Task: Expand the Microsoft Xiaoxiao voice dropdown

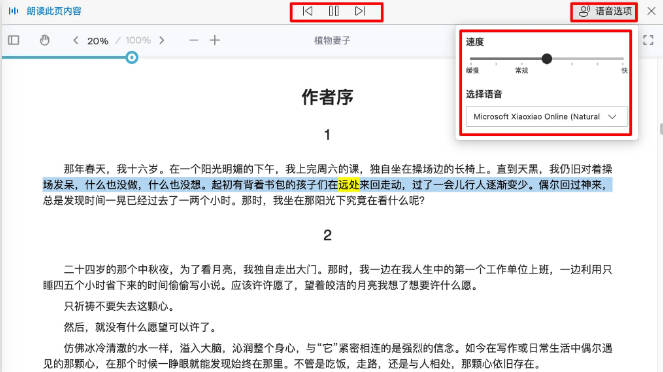Action: [547, 117]
